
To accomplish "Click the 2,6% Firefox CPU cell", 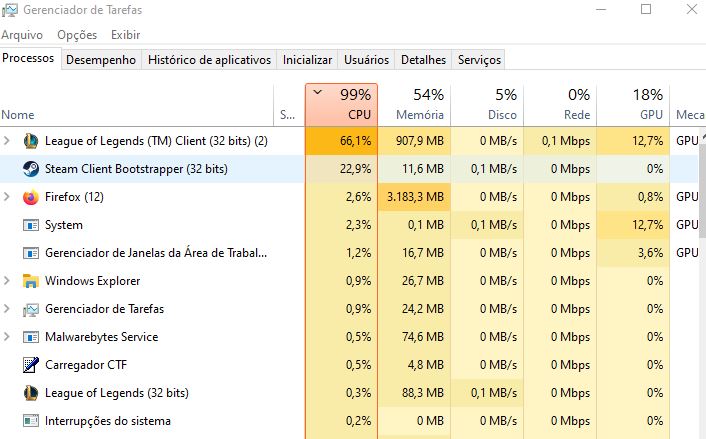I will click(341, 197).
